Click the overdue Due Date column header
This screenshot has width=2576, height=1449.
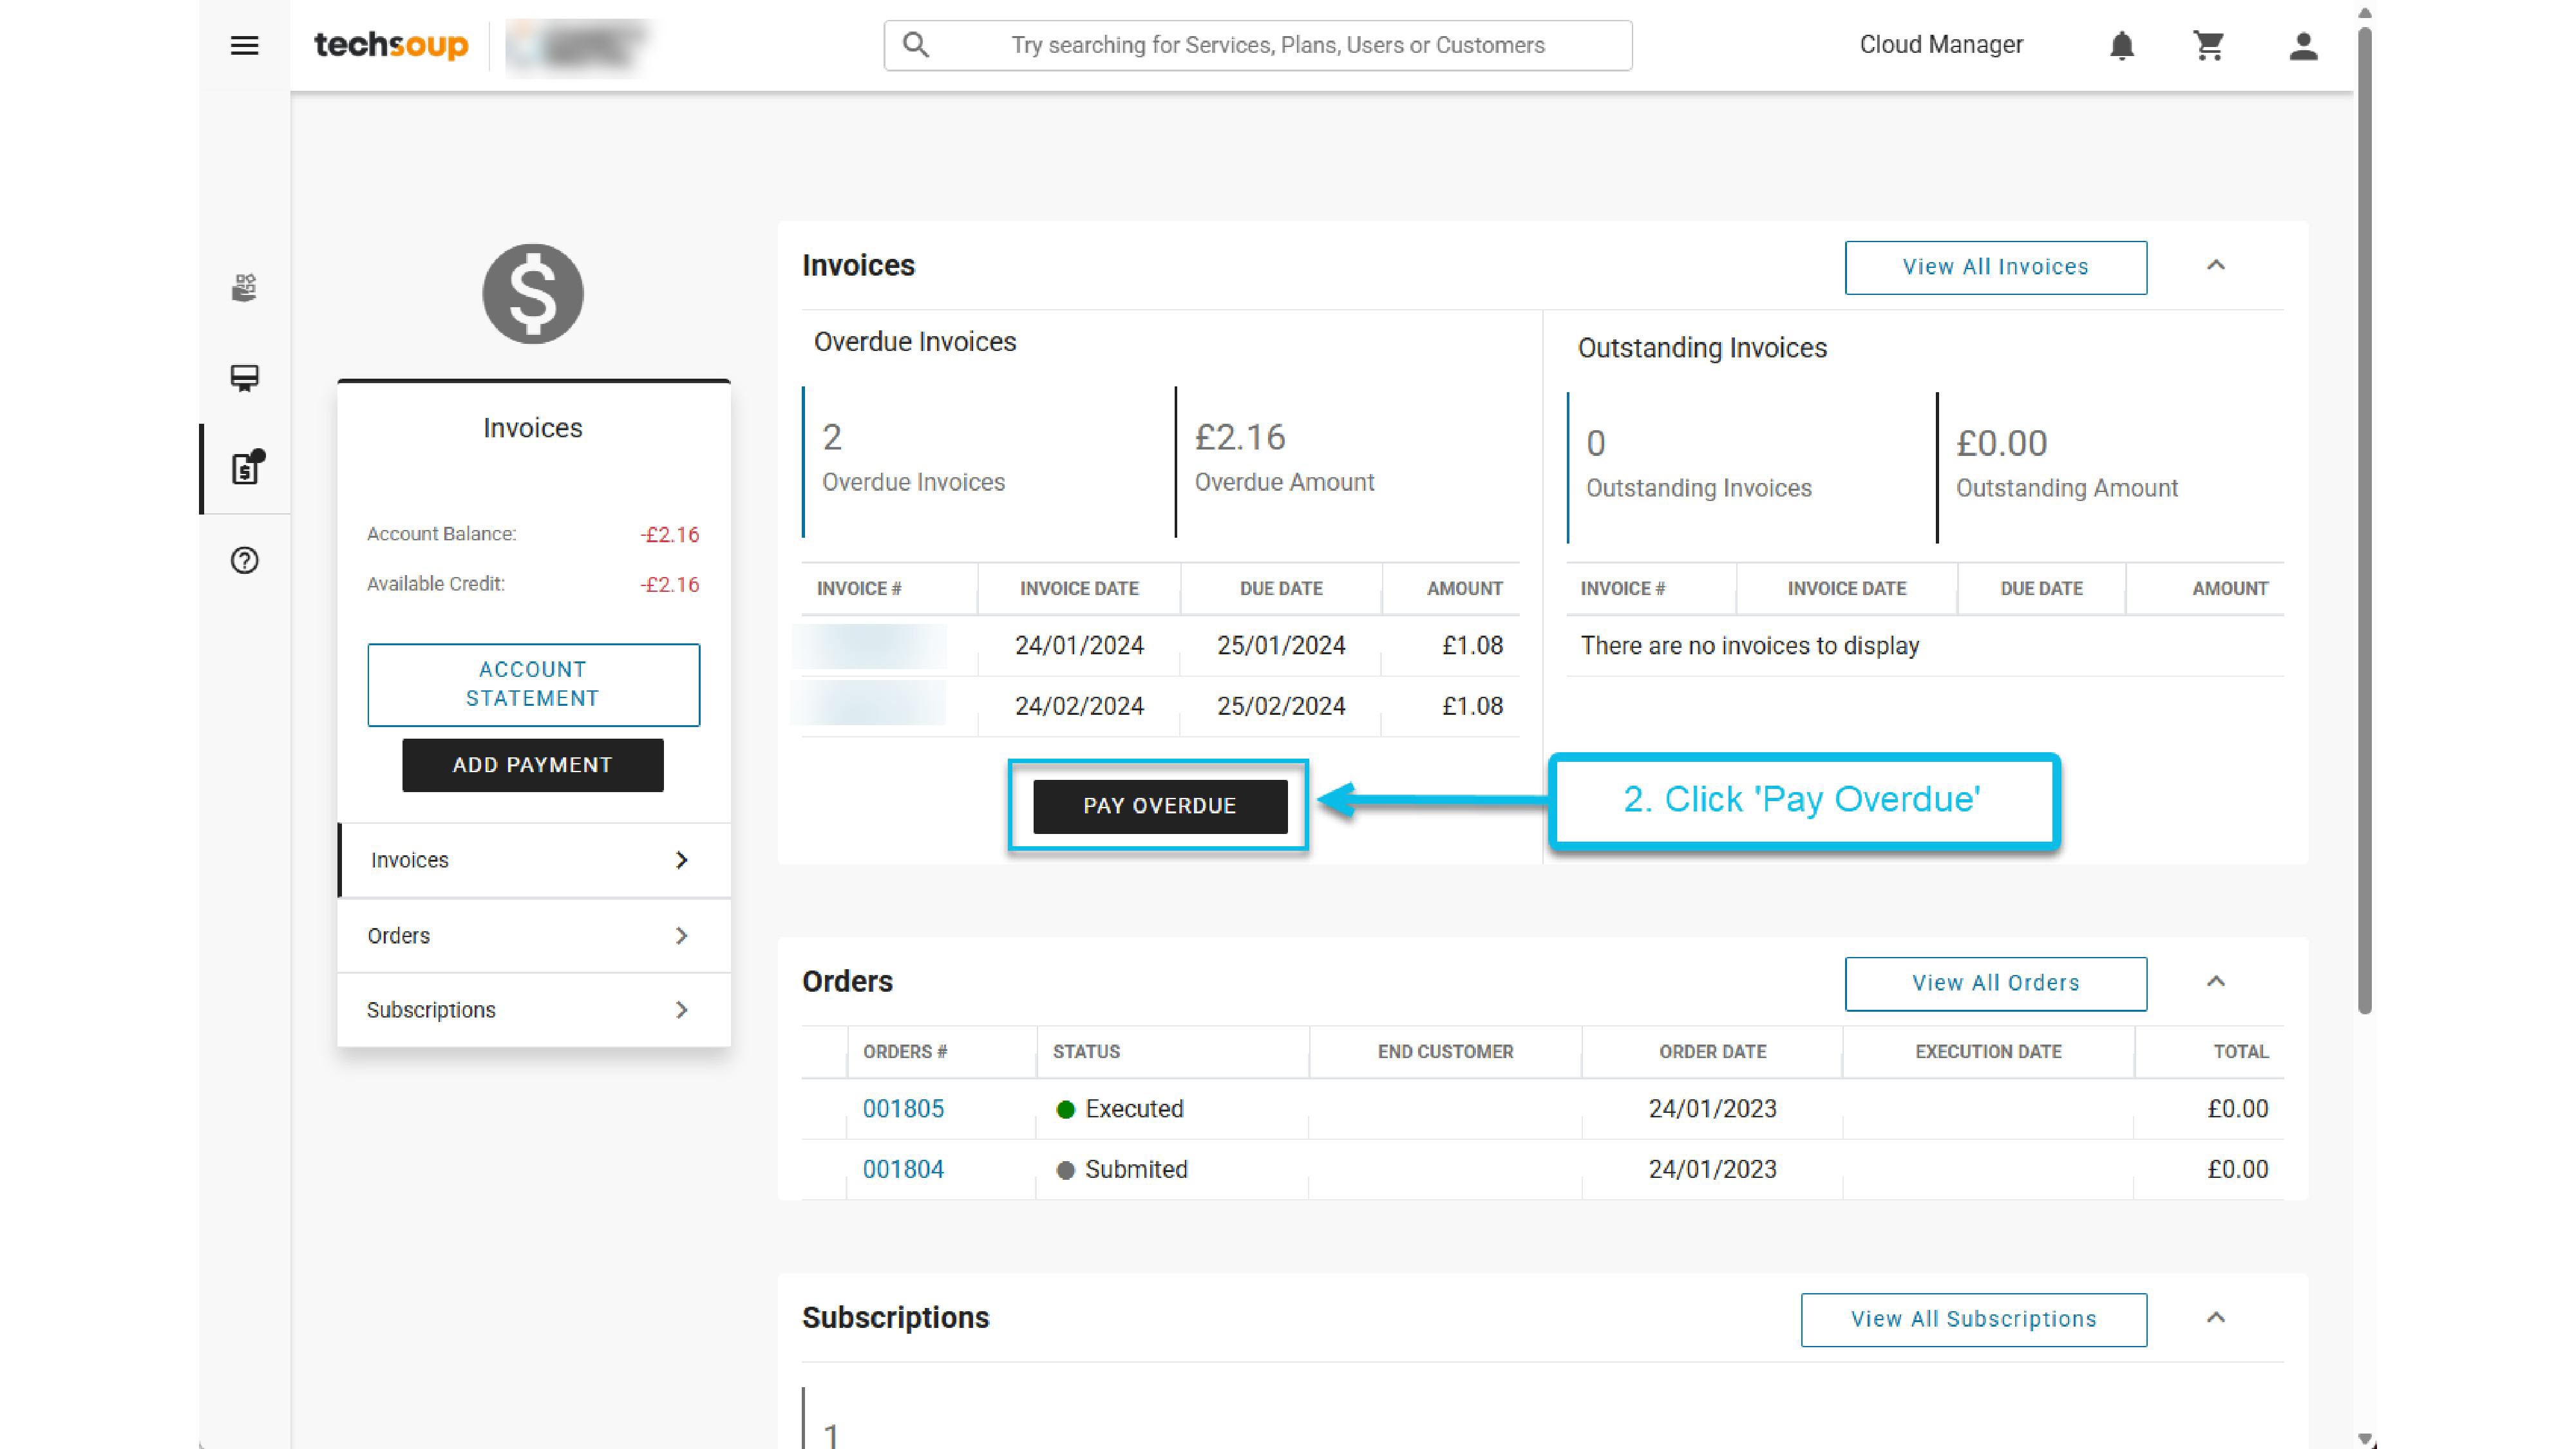tap(1281, 589)
